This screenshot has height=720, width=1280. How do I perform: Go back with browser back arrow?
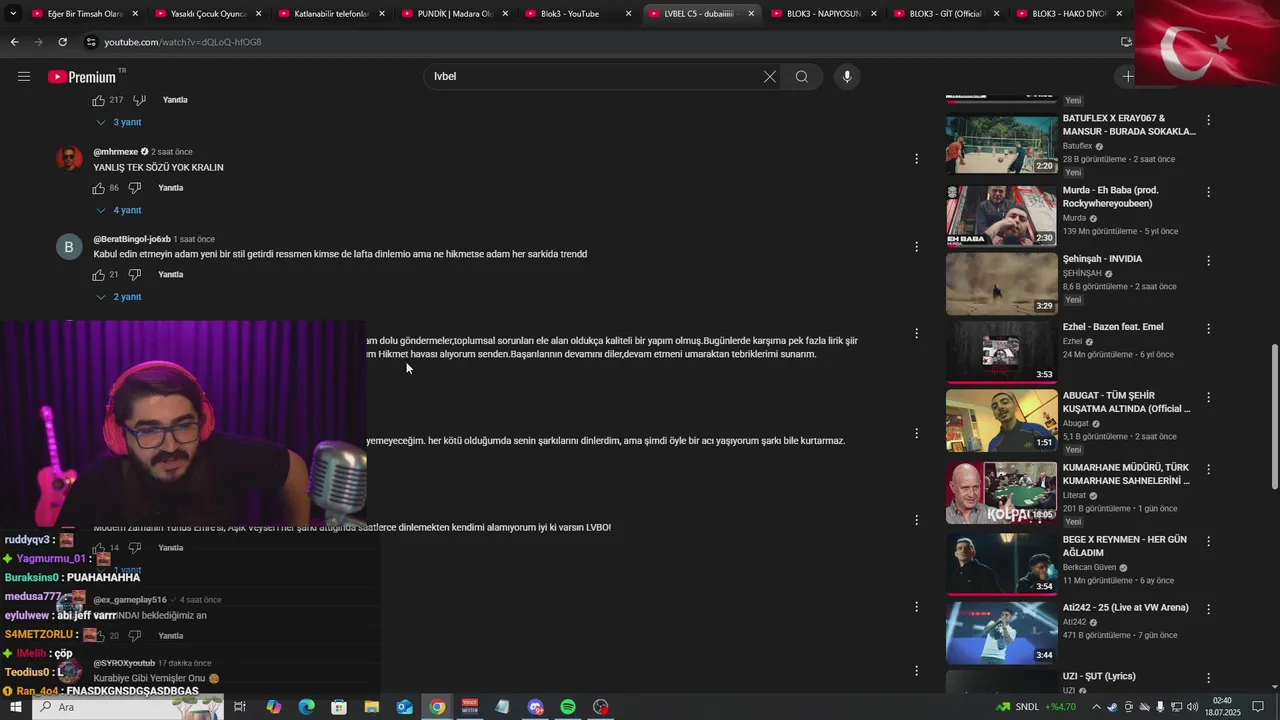point(14,42)
